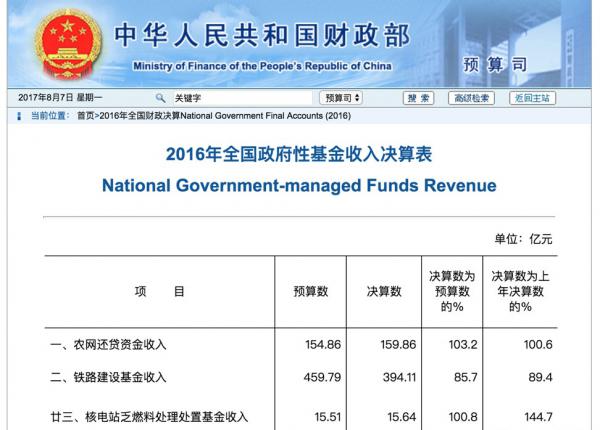This screenshot has width=600, height=430.
Task: Click the blue current-location marker icon
Action: tap(21, 116)
